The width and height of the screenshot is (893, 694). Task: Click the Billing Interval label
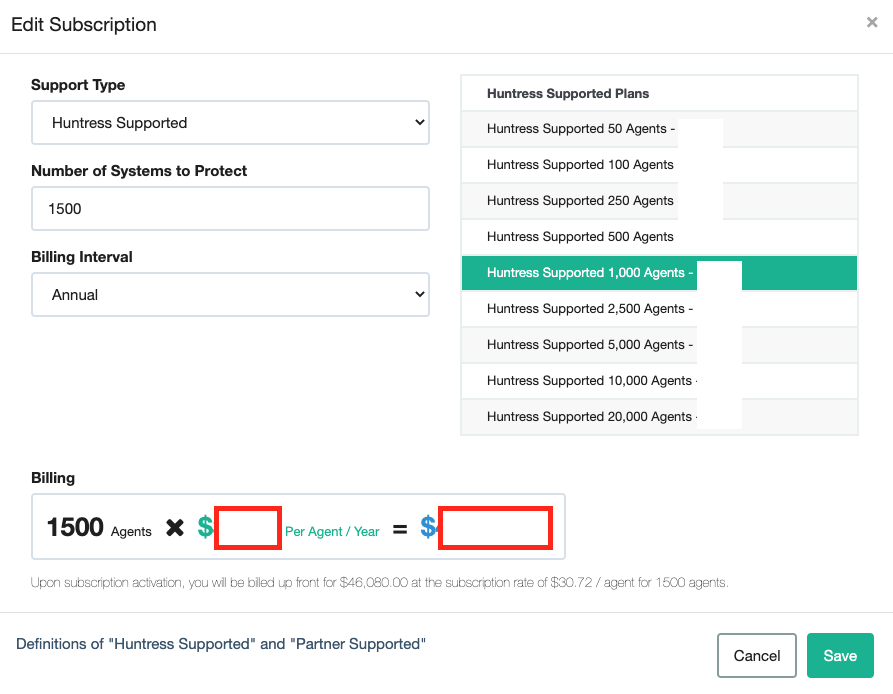(81, 257)
